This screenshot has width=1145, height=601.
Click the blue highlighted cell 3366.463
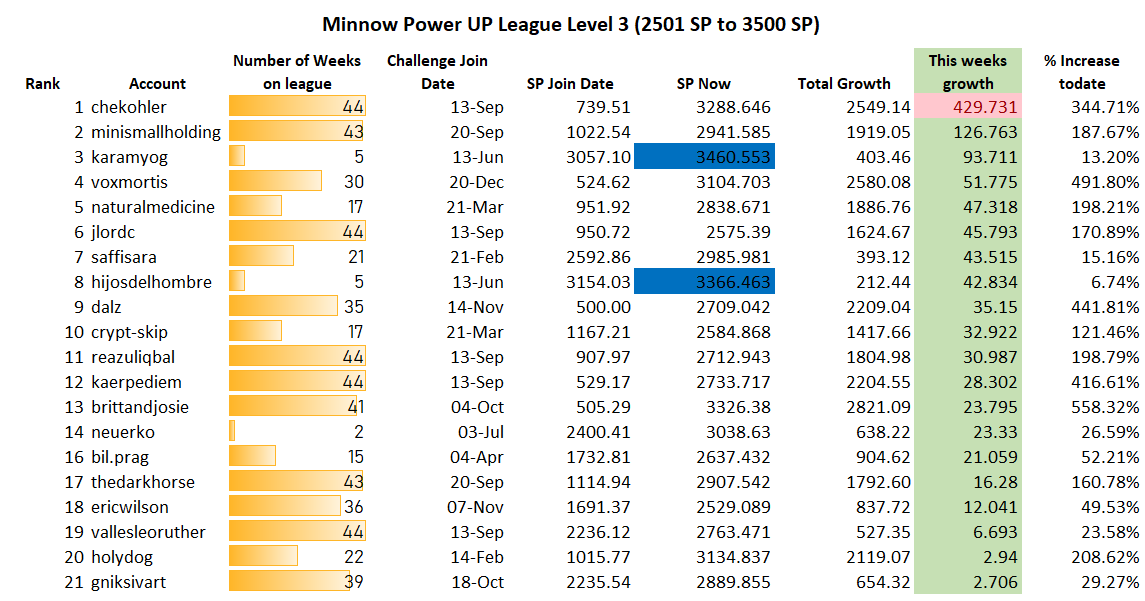(x=704, y=282)
